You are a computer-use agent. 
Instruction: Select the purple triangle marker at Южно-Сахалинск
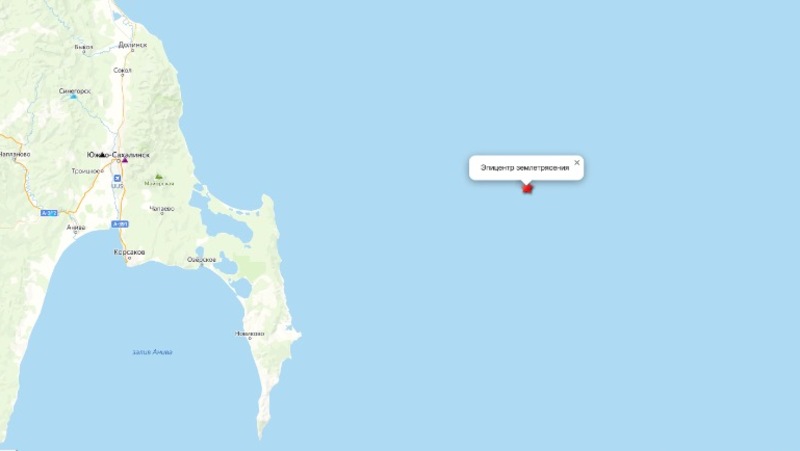pyautogui.click(x=125, y=160)
